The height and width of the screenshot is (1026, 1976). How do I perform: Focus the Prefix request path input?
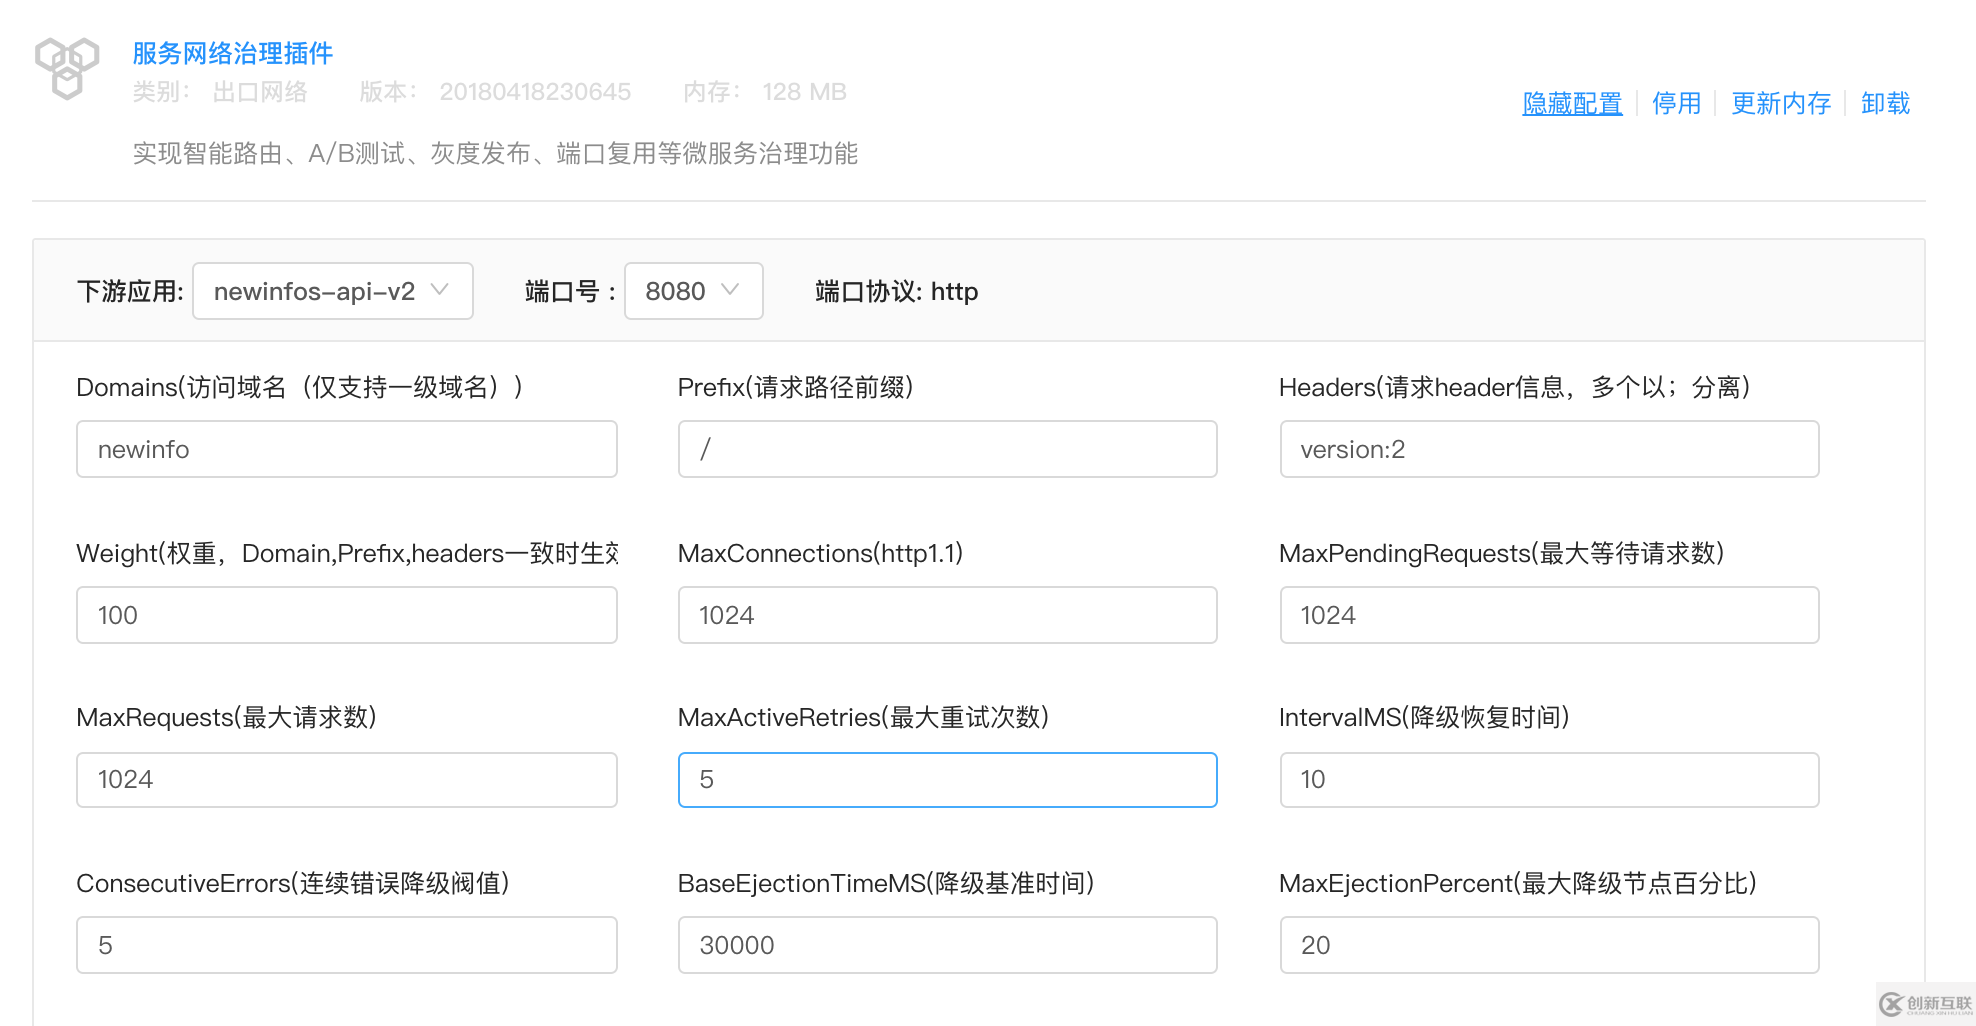tap(948, 449)
